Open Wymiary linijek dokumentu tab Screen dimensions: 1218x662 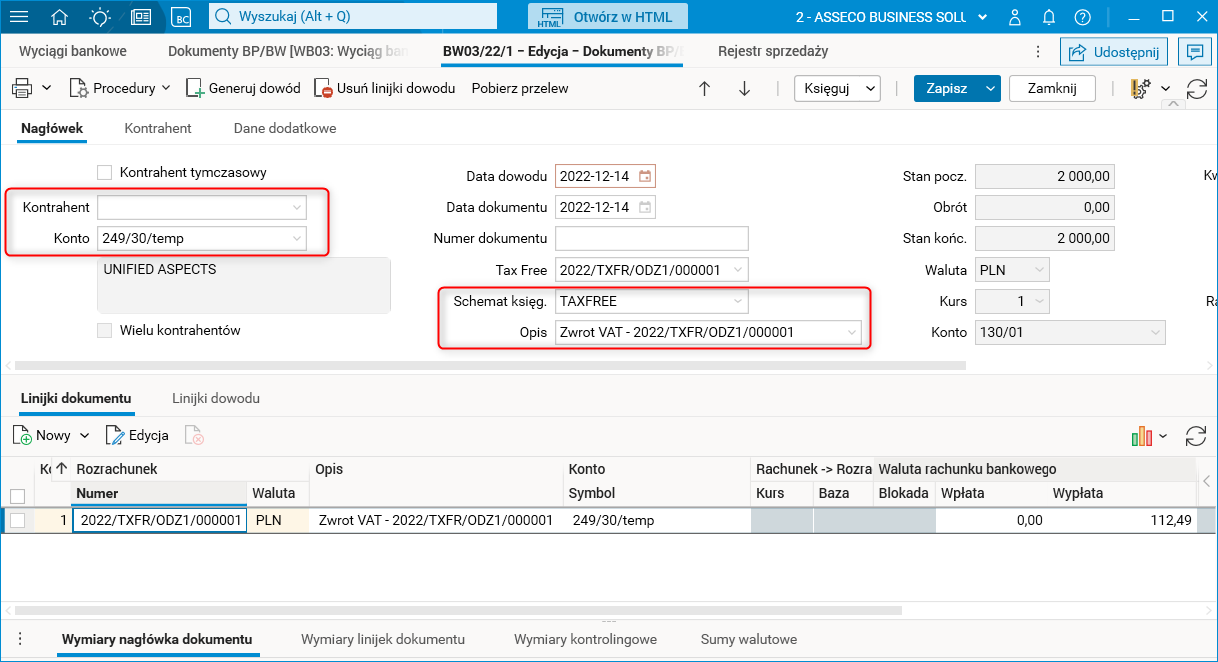383,639
